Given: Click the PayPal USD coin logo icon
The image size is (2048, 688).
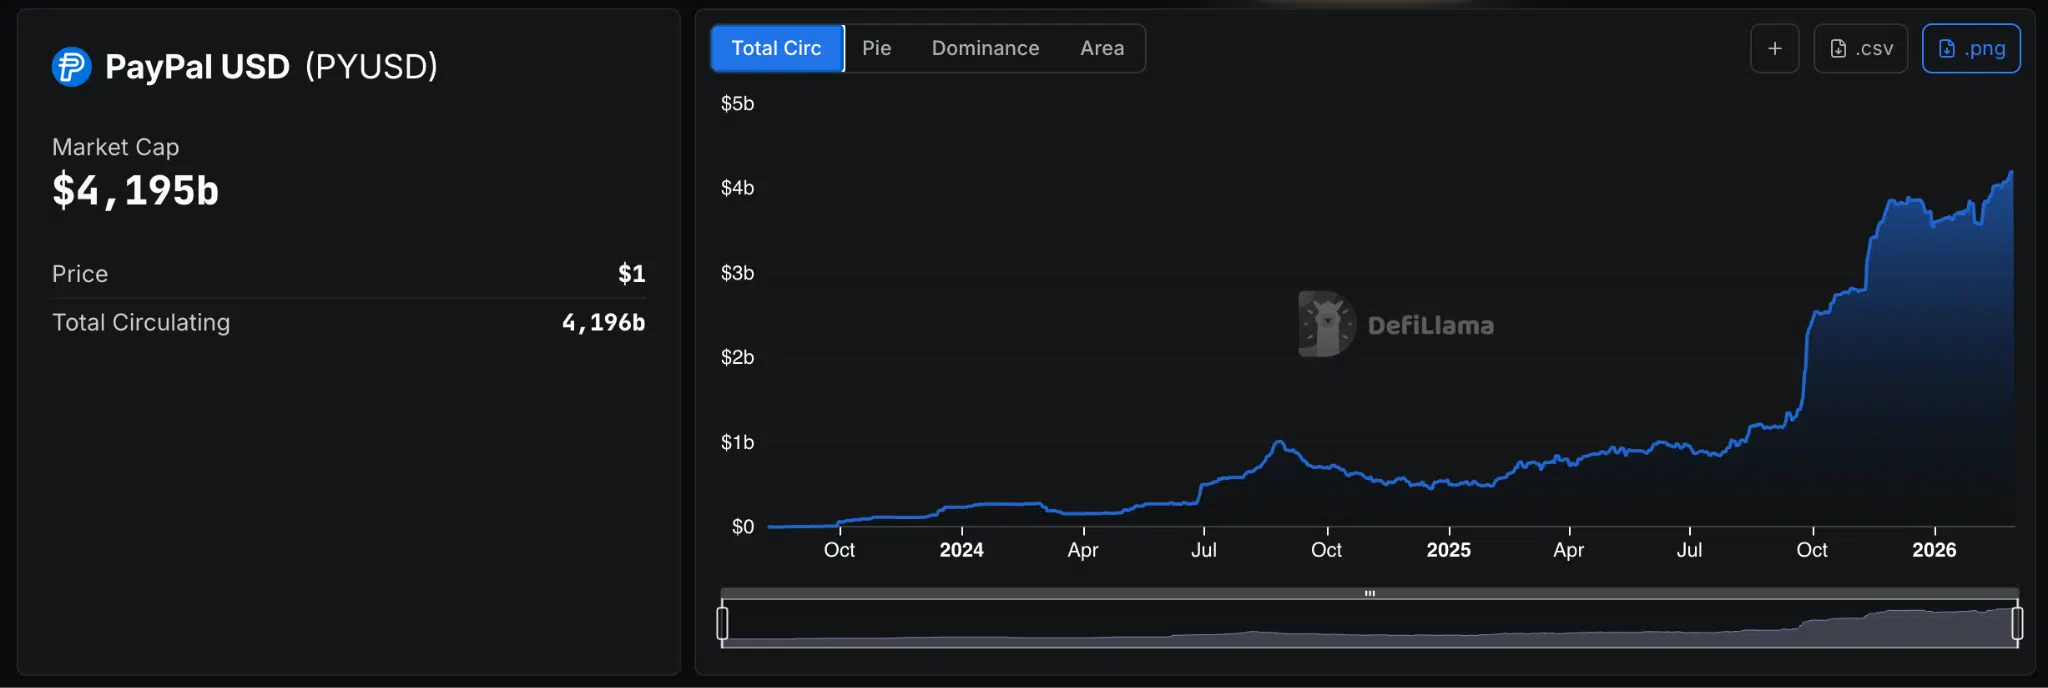Looking at the screenshot, I should (69, 67).
